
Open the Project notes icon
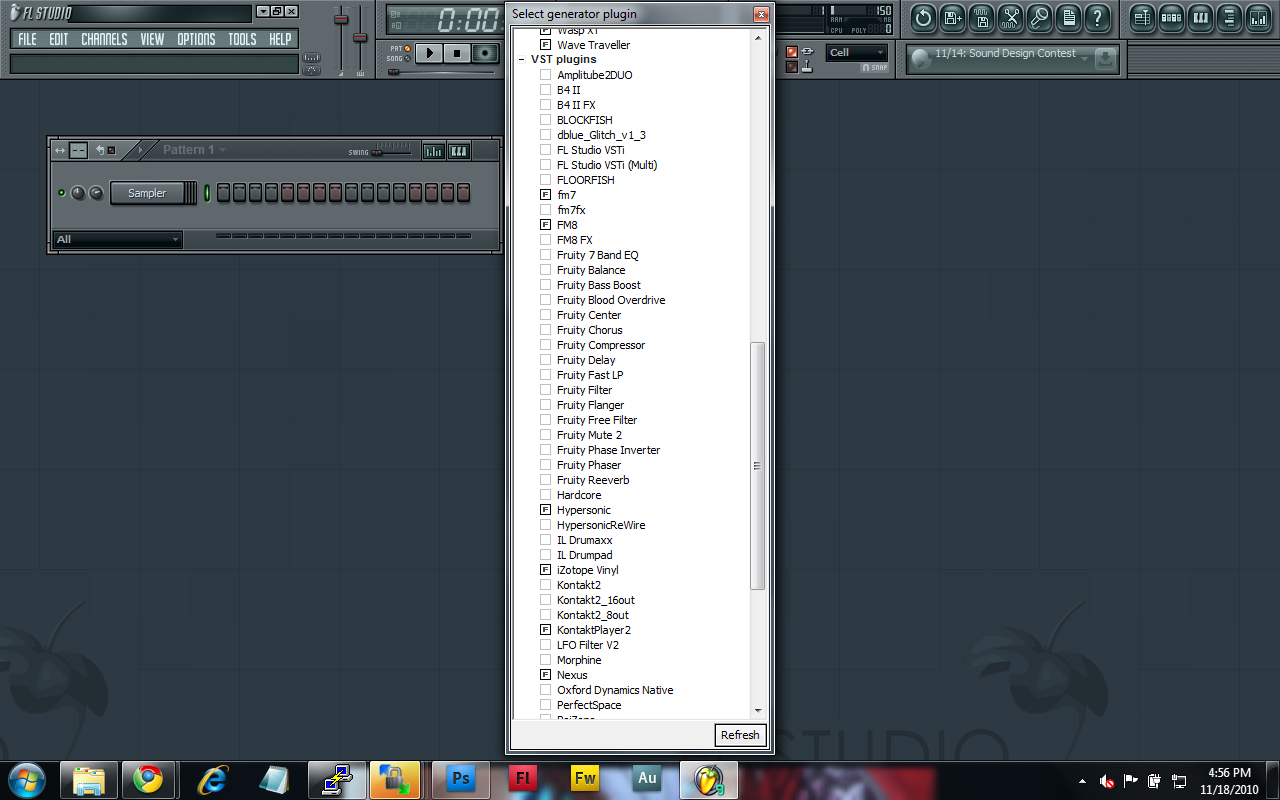point(1069,18)
